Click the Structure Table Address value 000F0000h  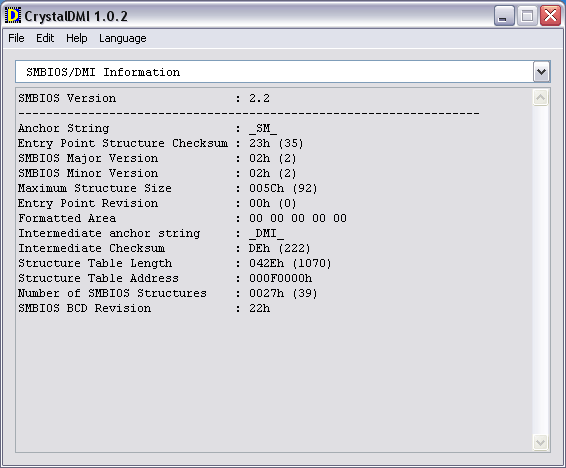(280, 279)
